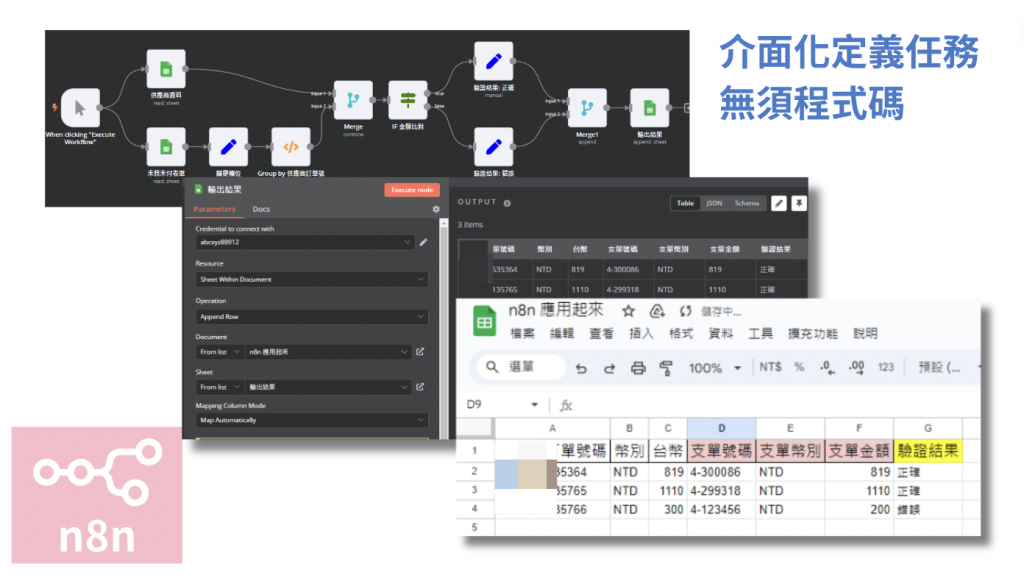Click the sync status icon beside 儲存中
Image resolution: width=1024 pixels, height=575 pixels.
685,311
